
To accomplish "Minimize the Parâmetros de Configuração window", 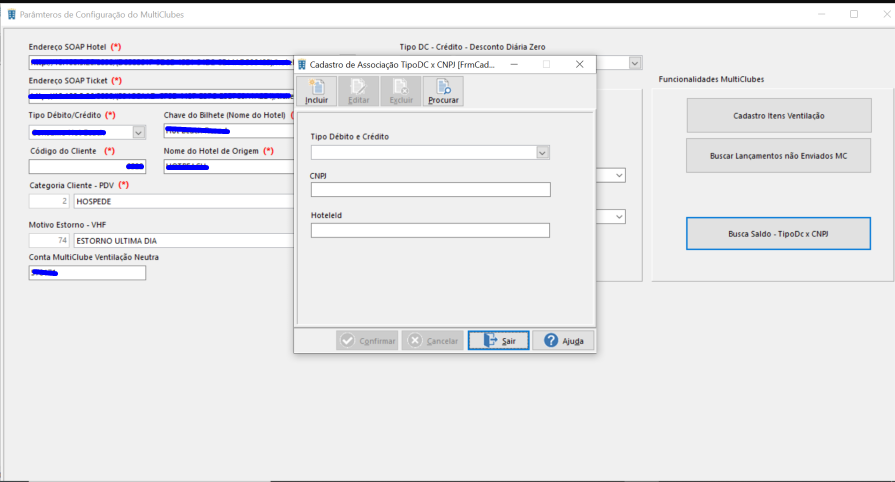I will [x=821, y=14].
